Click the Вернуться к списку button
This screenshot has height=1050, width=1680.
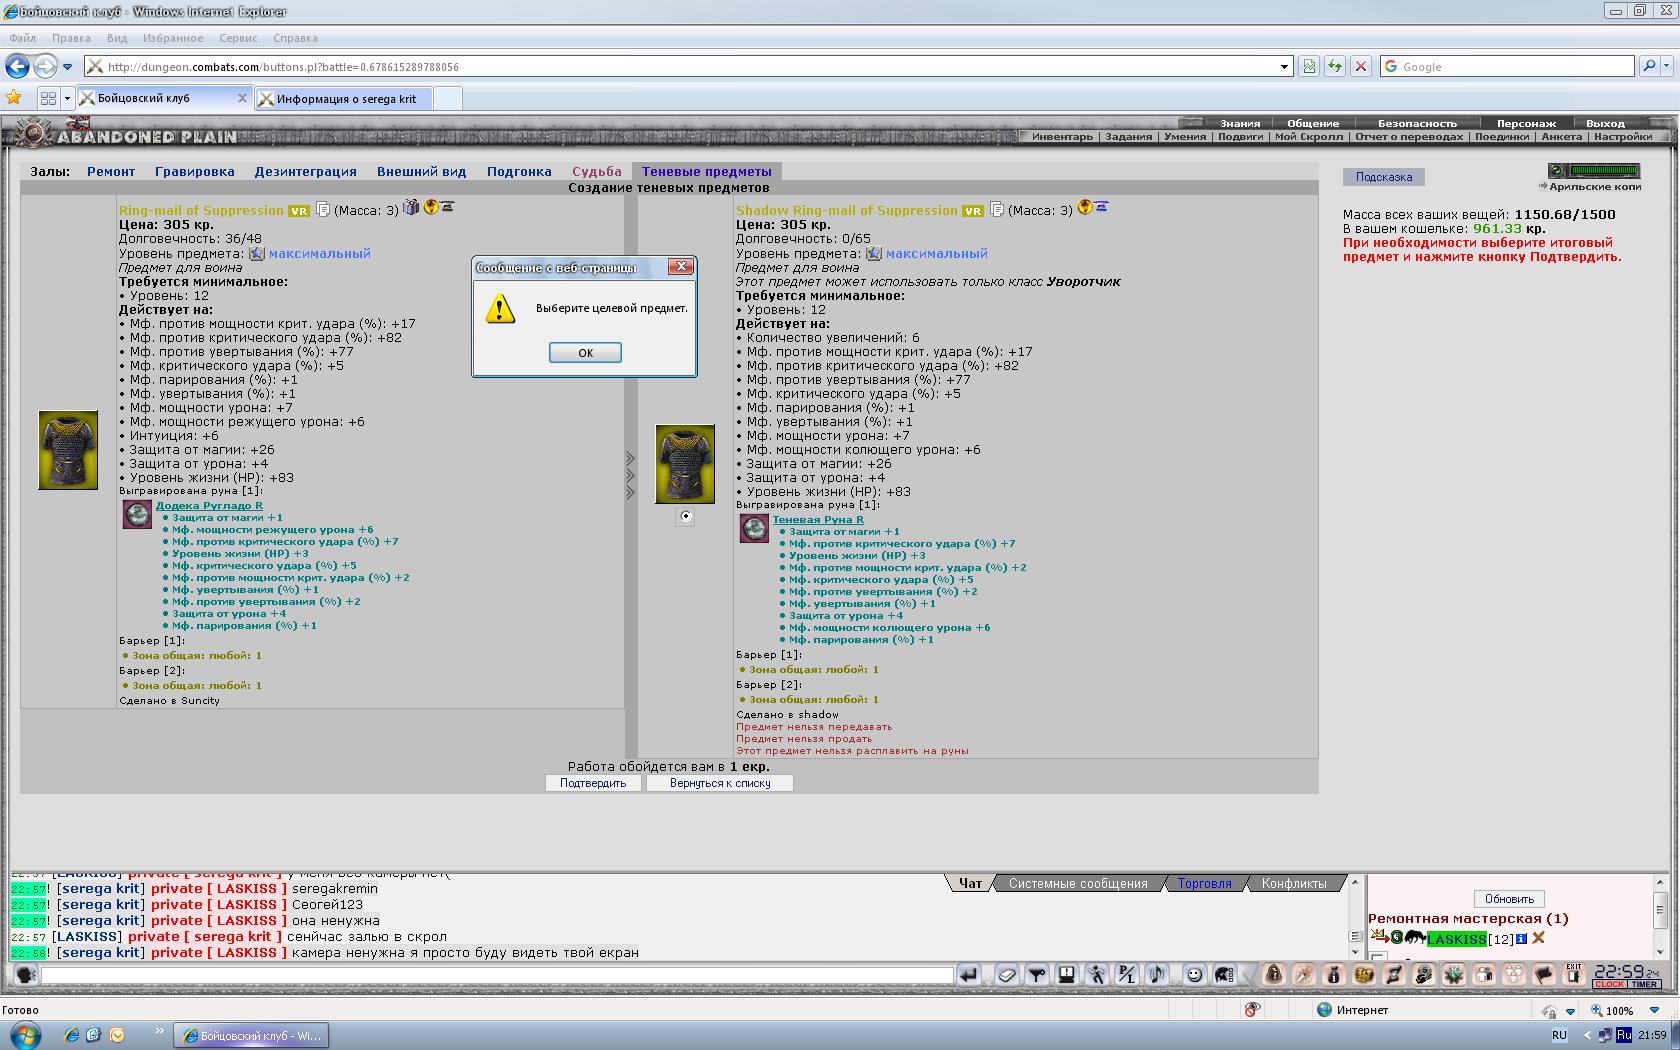[x=720, y=783]
